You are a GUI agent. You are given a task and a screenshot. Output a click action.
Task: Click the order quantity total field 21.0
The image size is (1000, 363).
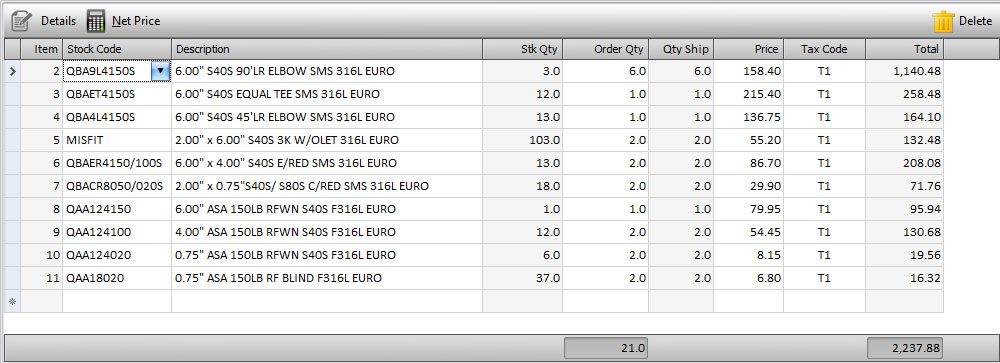coord(606,348)
